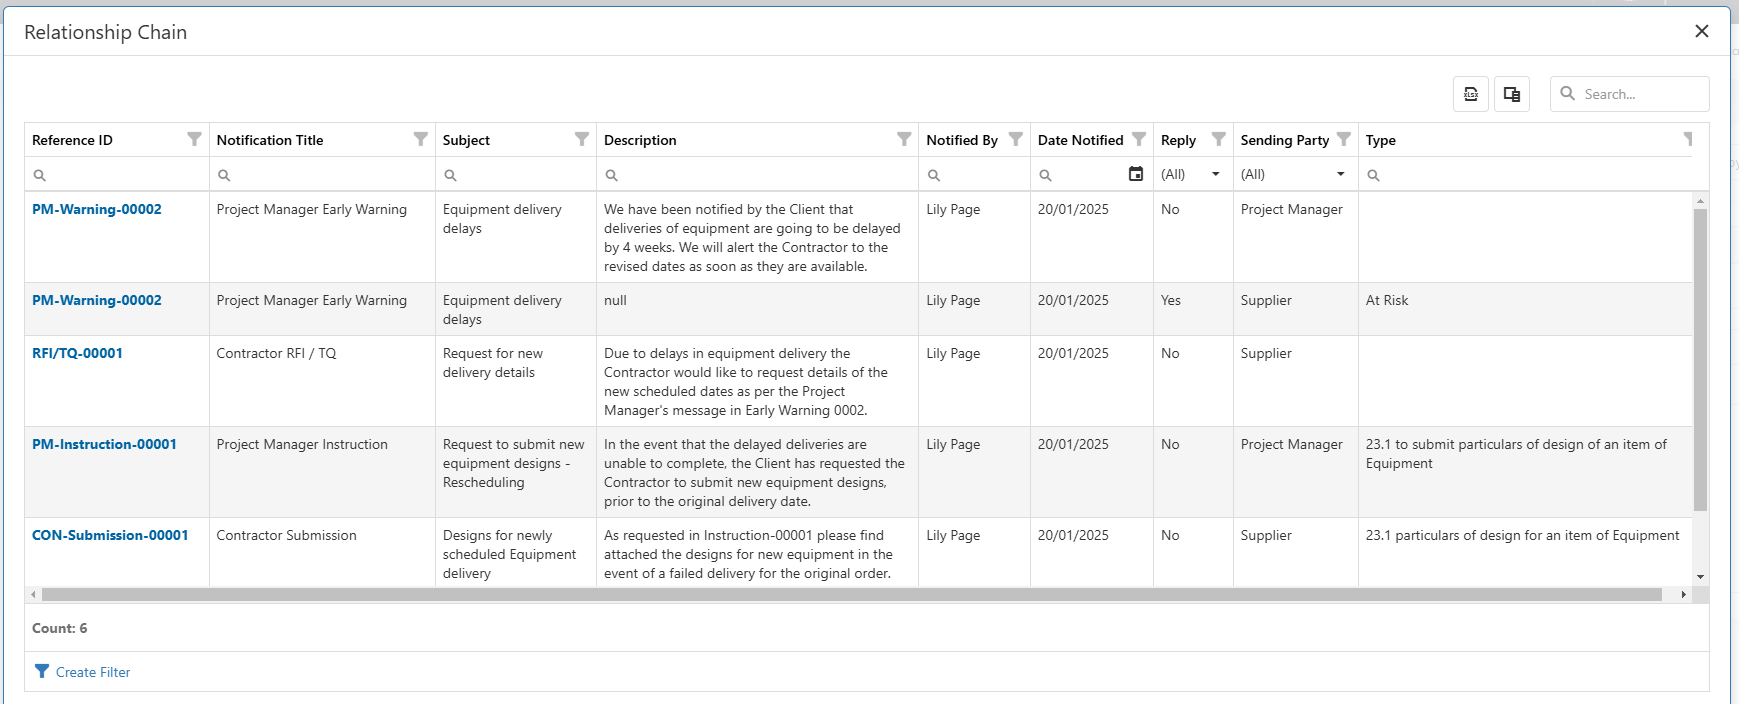Image resolution: width=1739 pixels, height=704 pixels.
Task: Click the funnel icon beside Create Filter
Action: pyautogui.click(x=41, y=671)
